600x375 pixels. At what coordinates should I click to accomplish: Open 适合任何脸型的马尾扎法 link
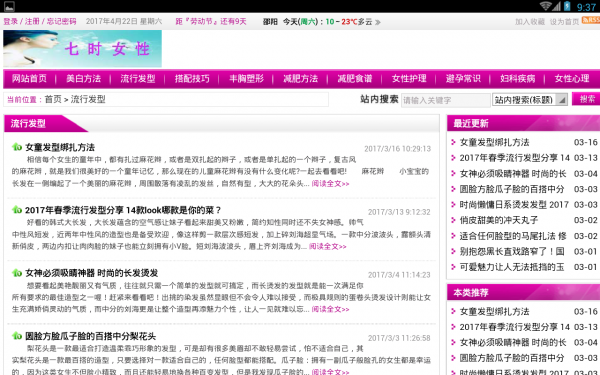pos(513,236)
